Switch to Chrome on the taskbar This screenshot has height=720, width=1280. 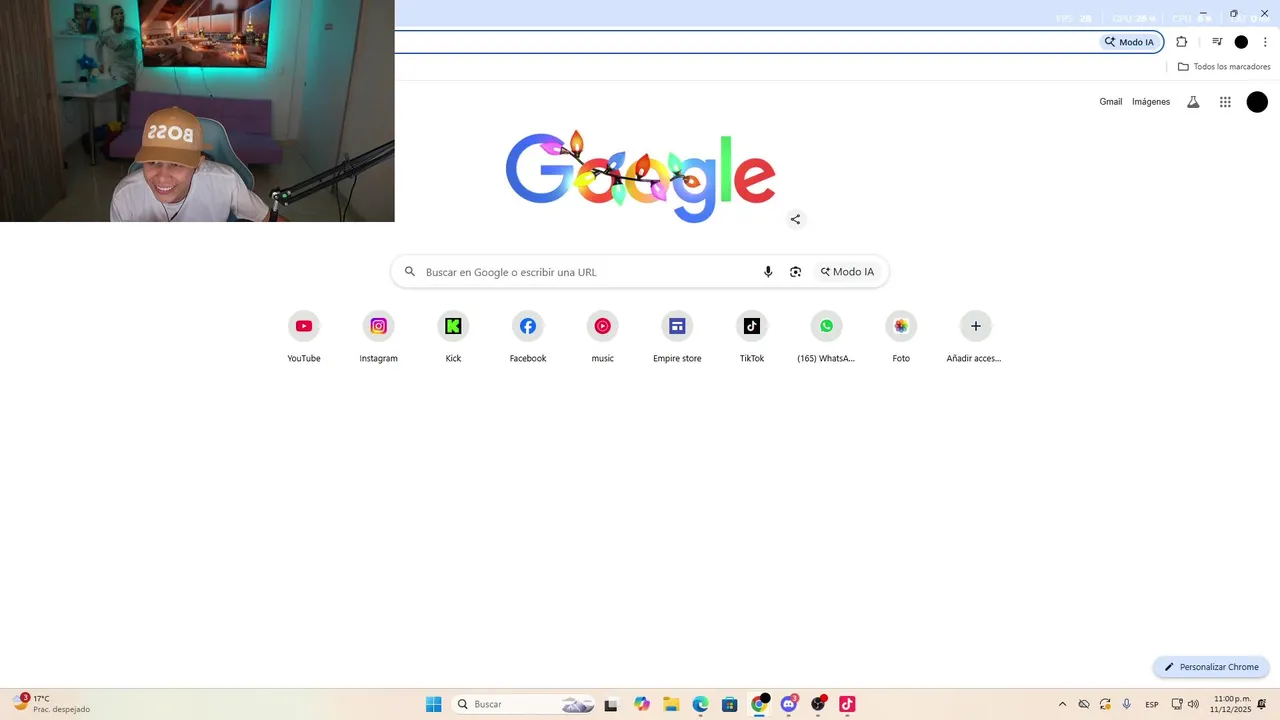pos(759,704)
